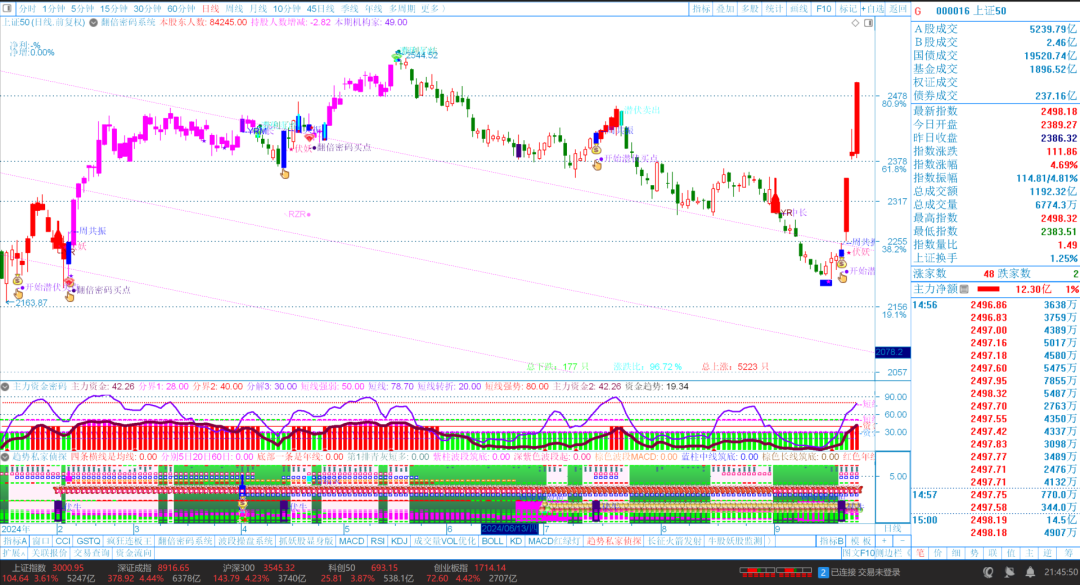
Task: Click the 2024/06/13 date marker on timeline
Action: coord(510,528)
